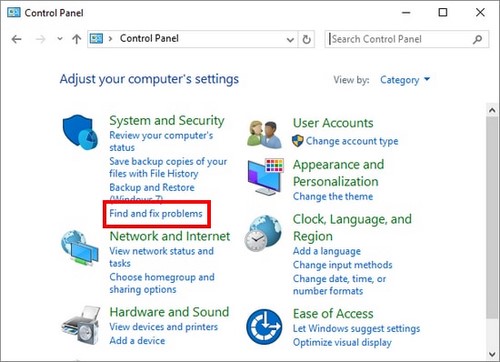Open Choose homegroup and sharing options
The image size is (500, 362).
click(x=162, y=283)
